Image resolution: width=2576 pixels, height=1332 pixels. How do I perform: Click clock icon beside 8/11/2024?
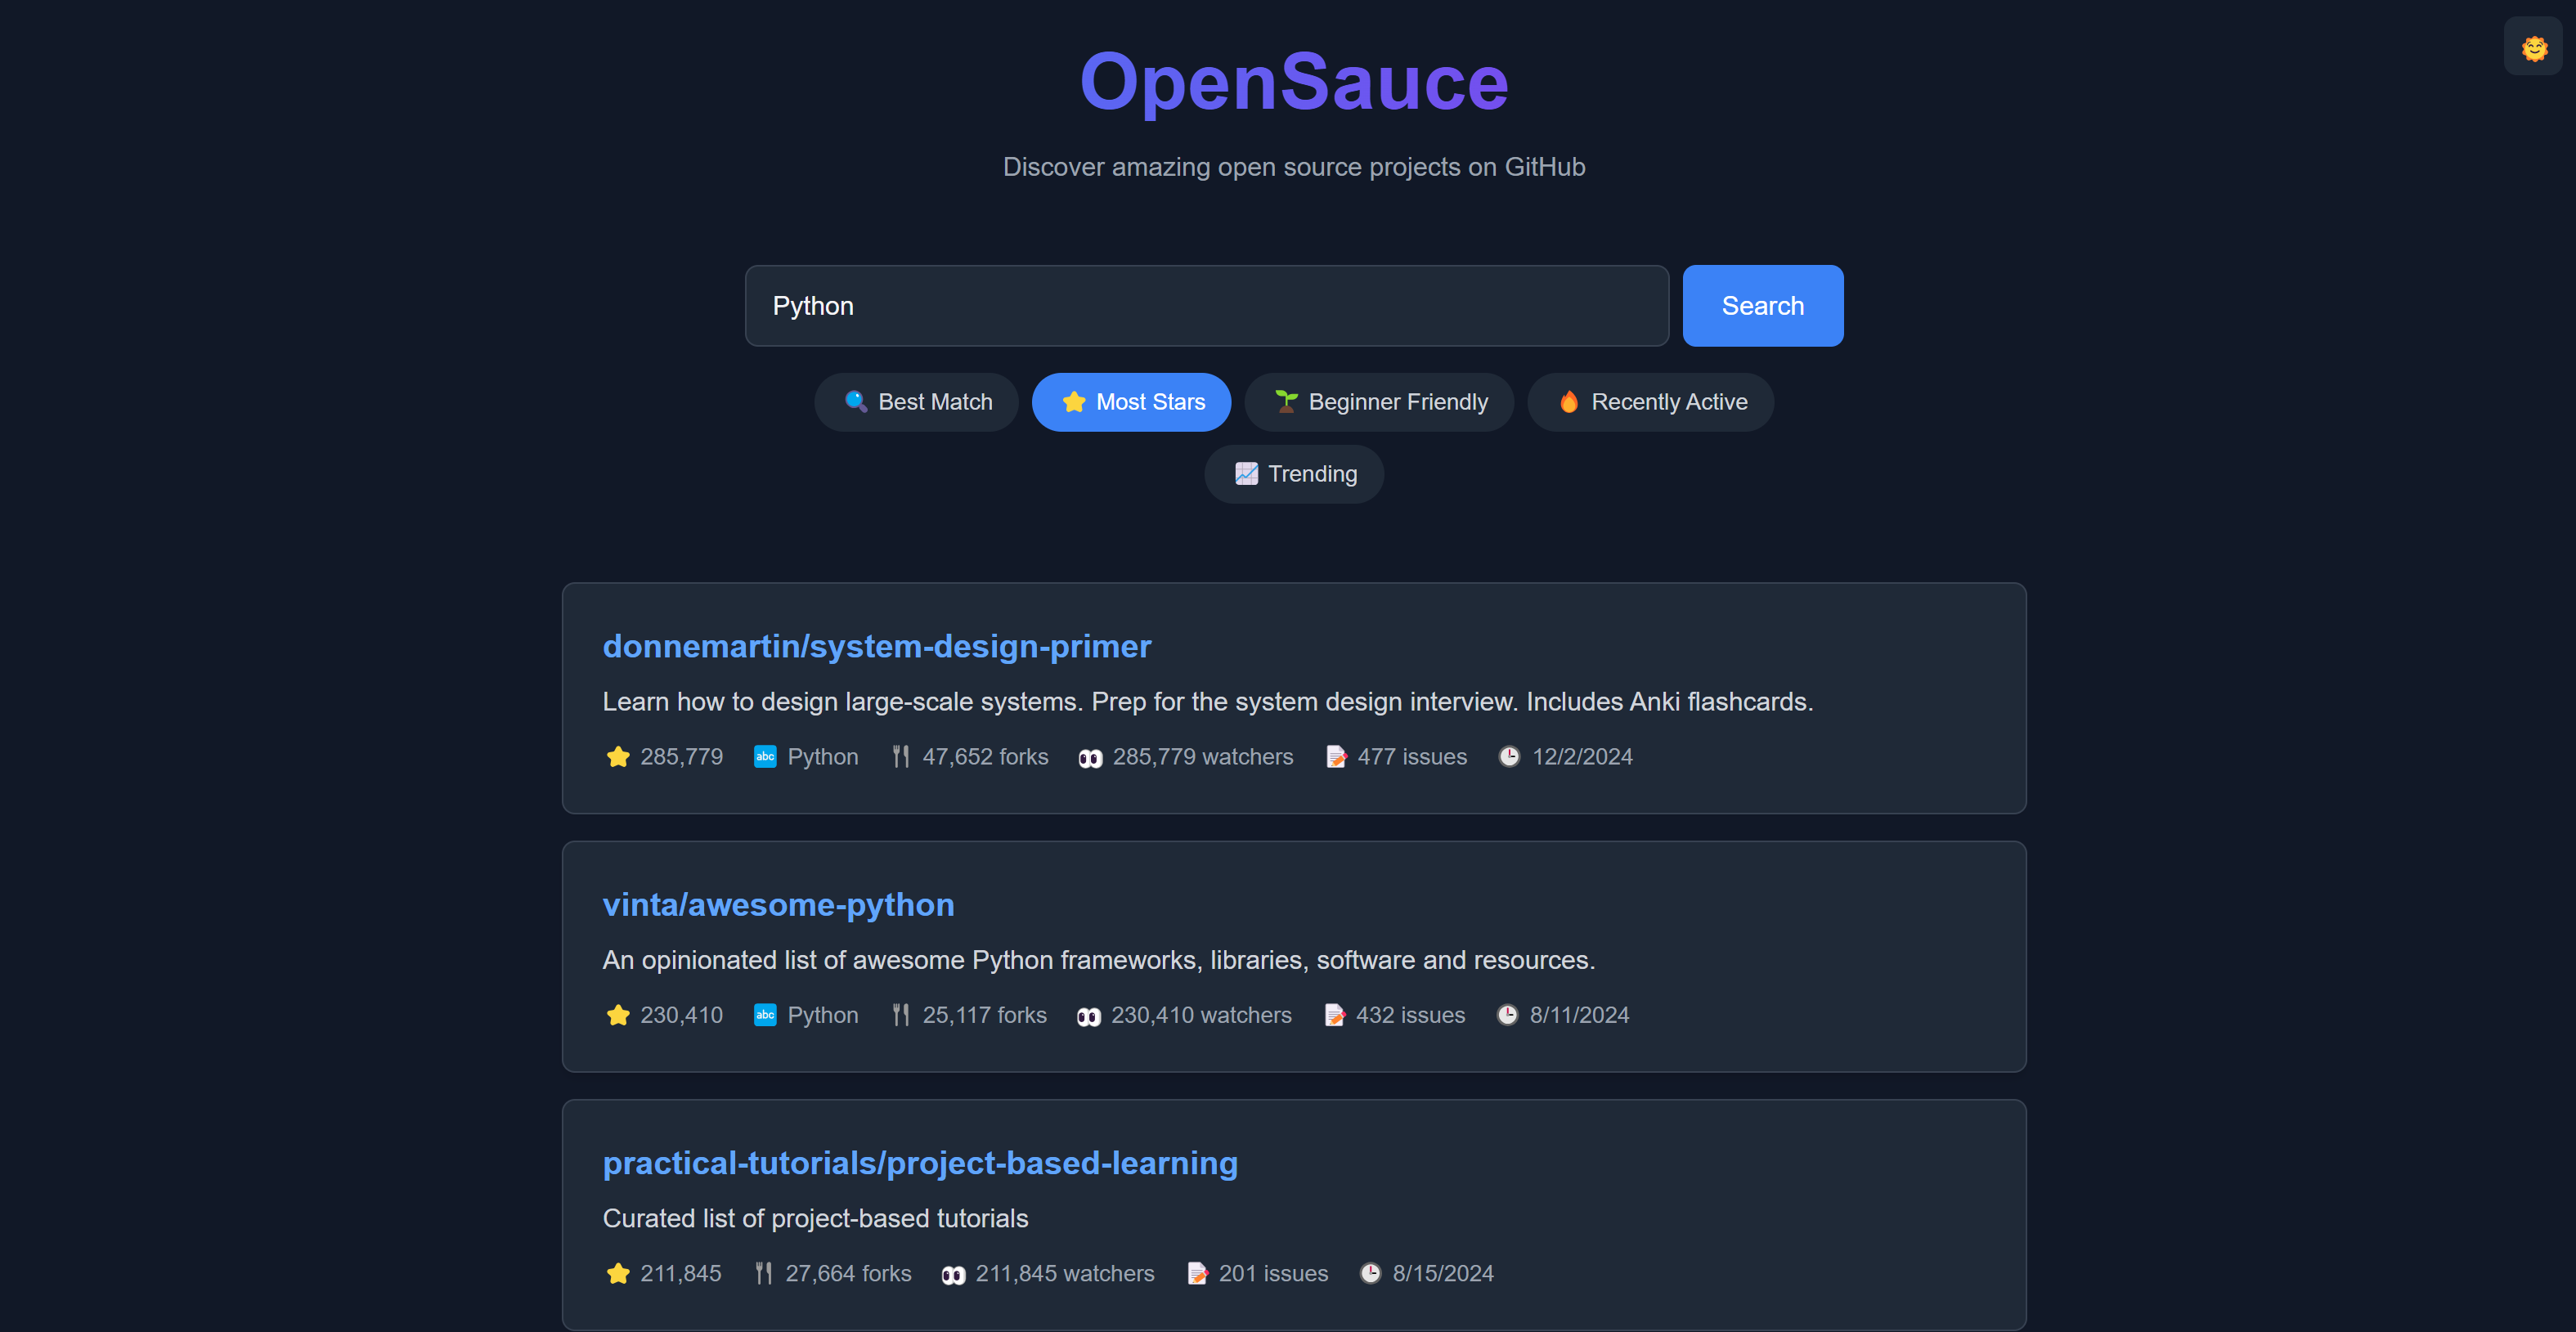point(1506,1014)
